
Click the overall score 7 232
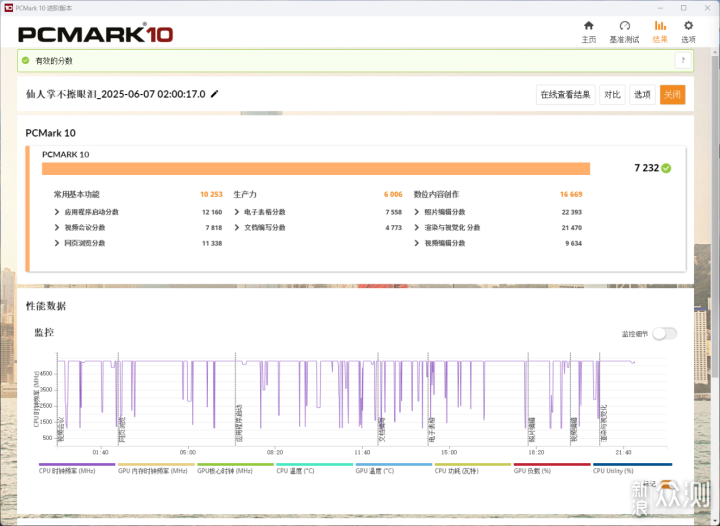point(647,168)
